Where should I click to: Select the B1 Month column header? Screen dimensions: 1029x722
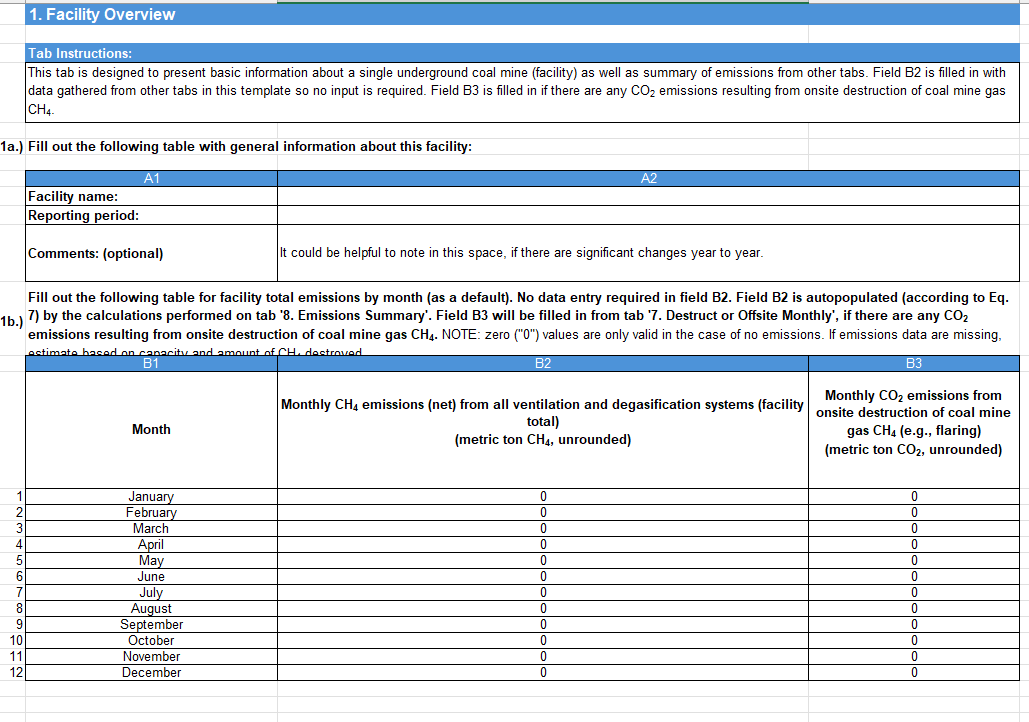(151, 363)
